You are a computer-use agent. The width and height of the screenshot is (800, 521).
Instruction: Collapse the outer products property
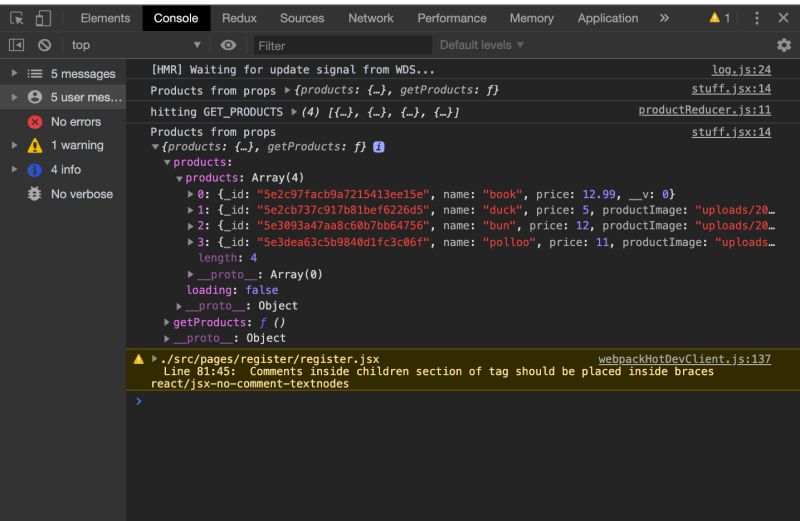(167, 162)
